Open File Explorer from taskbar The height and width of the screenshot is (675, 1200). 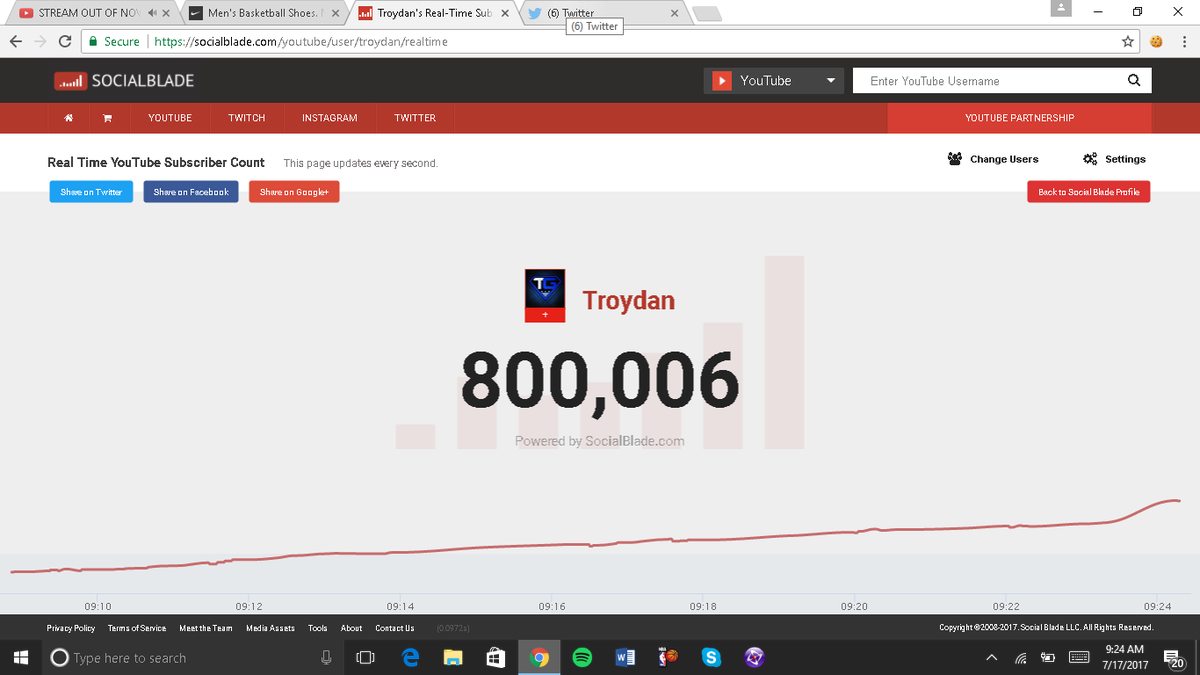tap(453, 657)
